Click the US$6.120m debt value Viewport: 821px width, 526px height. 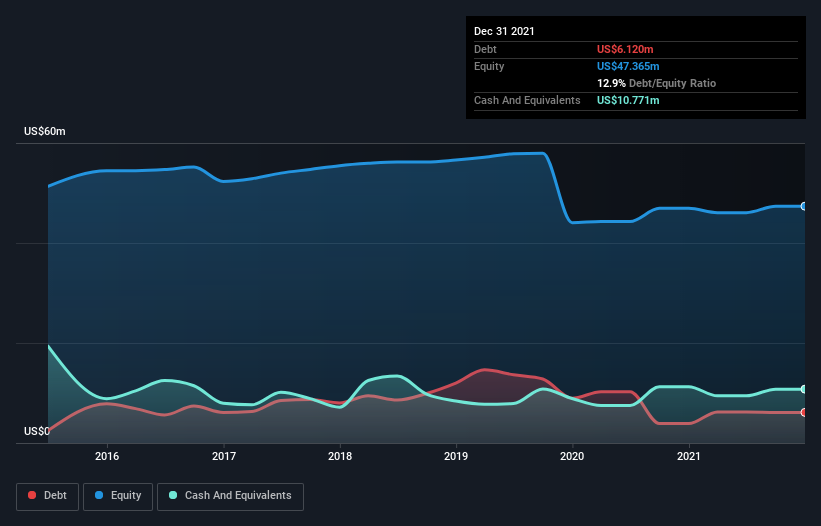625,49
